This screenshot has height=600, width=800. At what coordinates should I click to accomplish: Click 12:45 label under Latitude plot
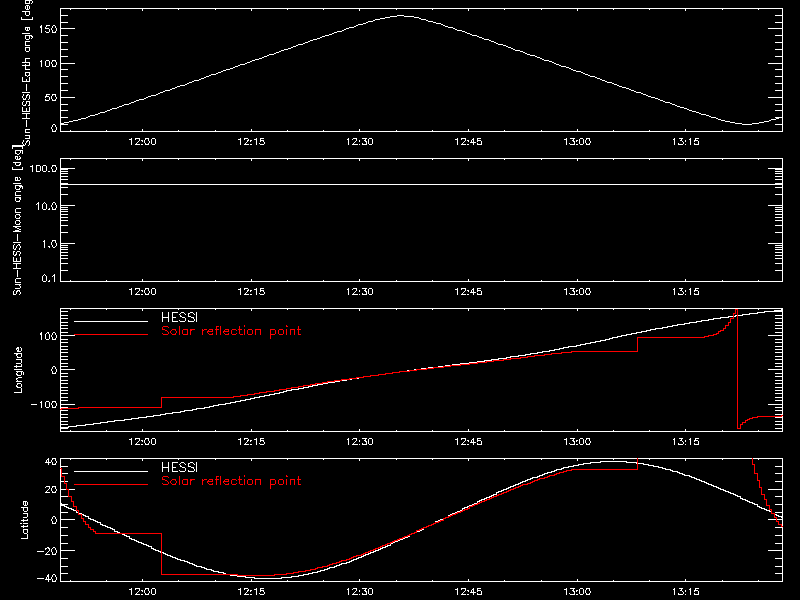(x=468, y=592)
